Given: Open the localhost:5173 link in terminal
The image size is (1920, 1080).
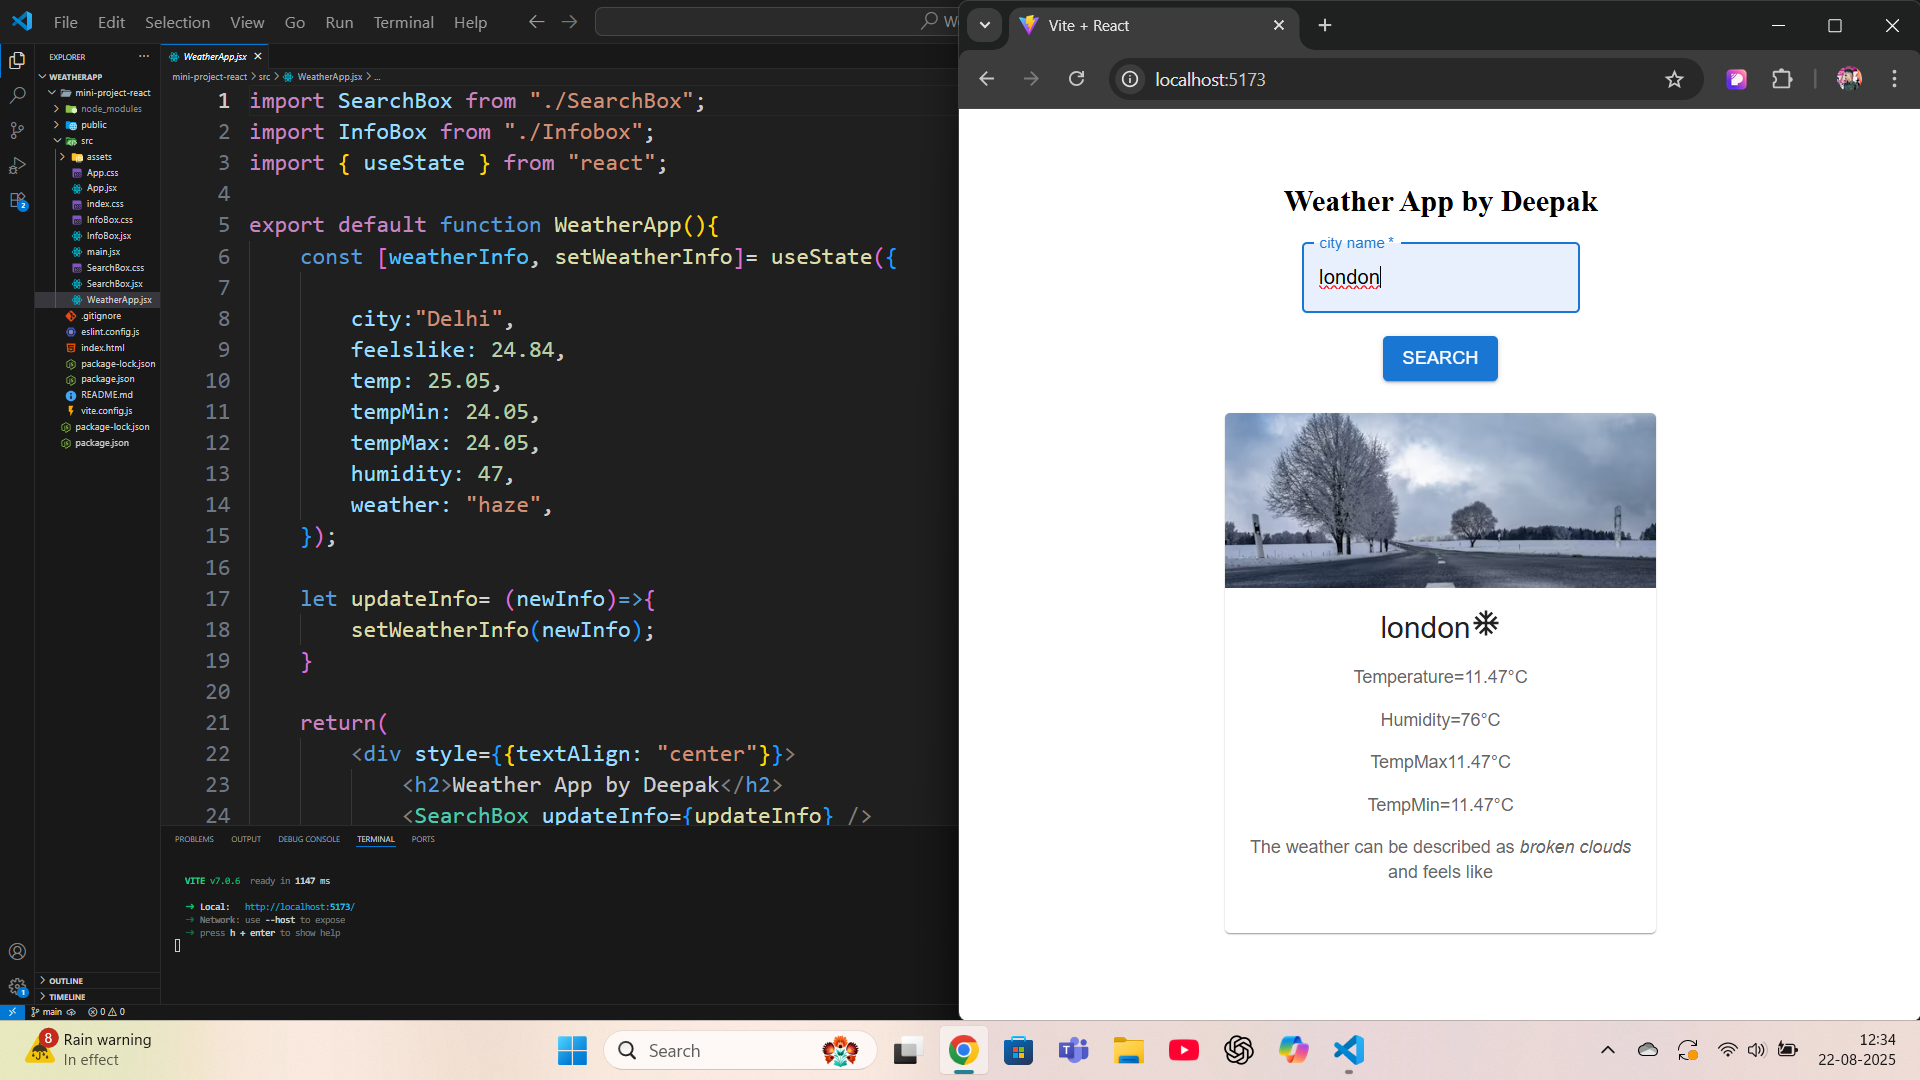Looking at the screenshot, I should [299, 907].
